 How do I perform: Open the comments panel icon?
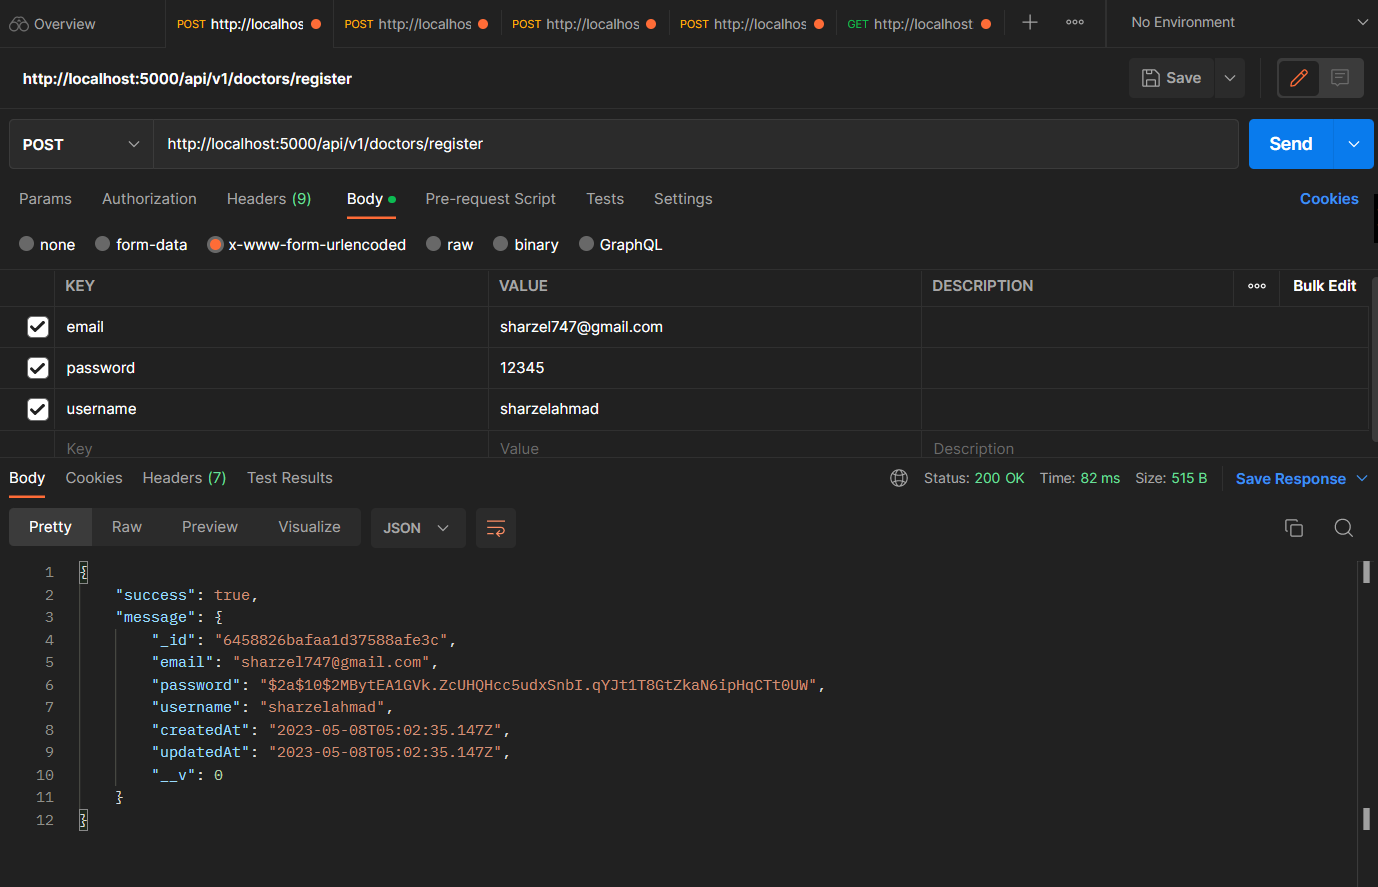tap(1341, 77)
